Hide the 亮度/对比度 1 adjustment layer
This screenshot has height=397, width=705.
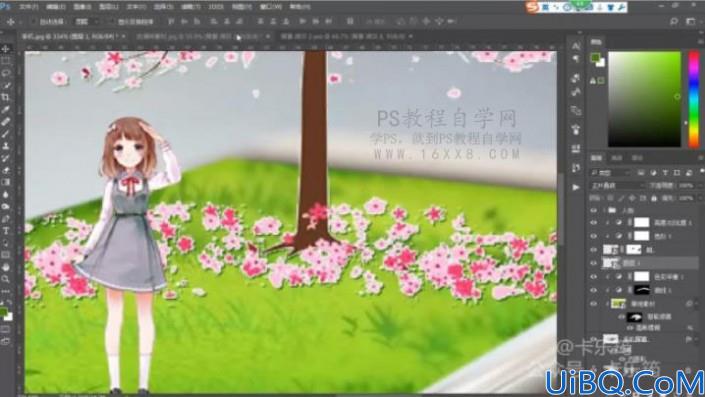(593, 223)
